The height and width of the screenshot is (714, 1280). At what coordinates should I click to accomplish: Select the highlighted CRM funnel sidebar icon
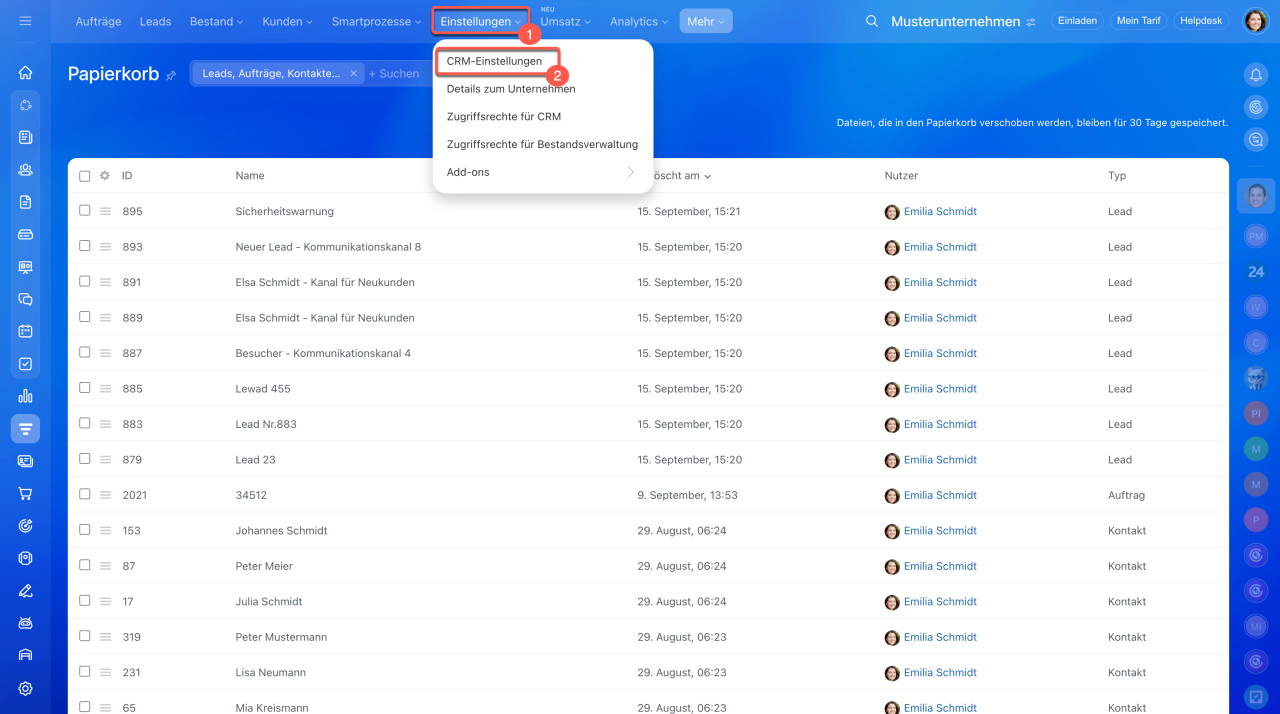pyautogui.click(x=26, y=429)
